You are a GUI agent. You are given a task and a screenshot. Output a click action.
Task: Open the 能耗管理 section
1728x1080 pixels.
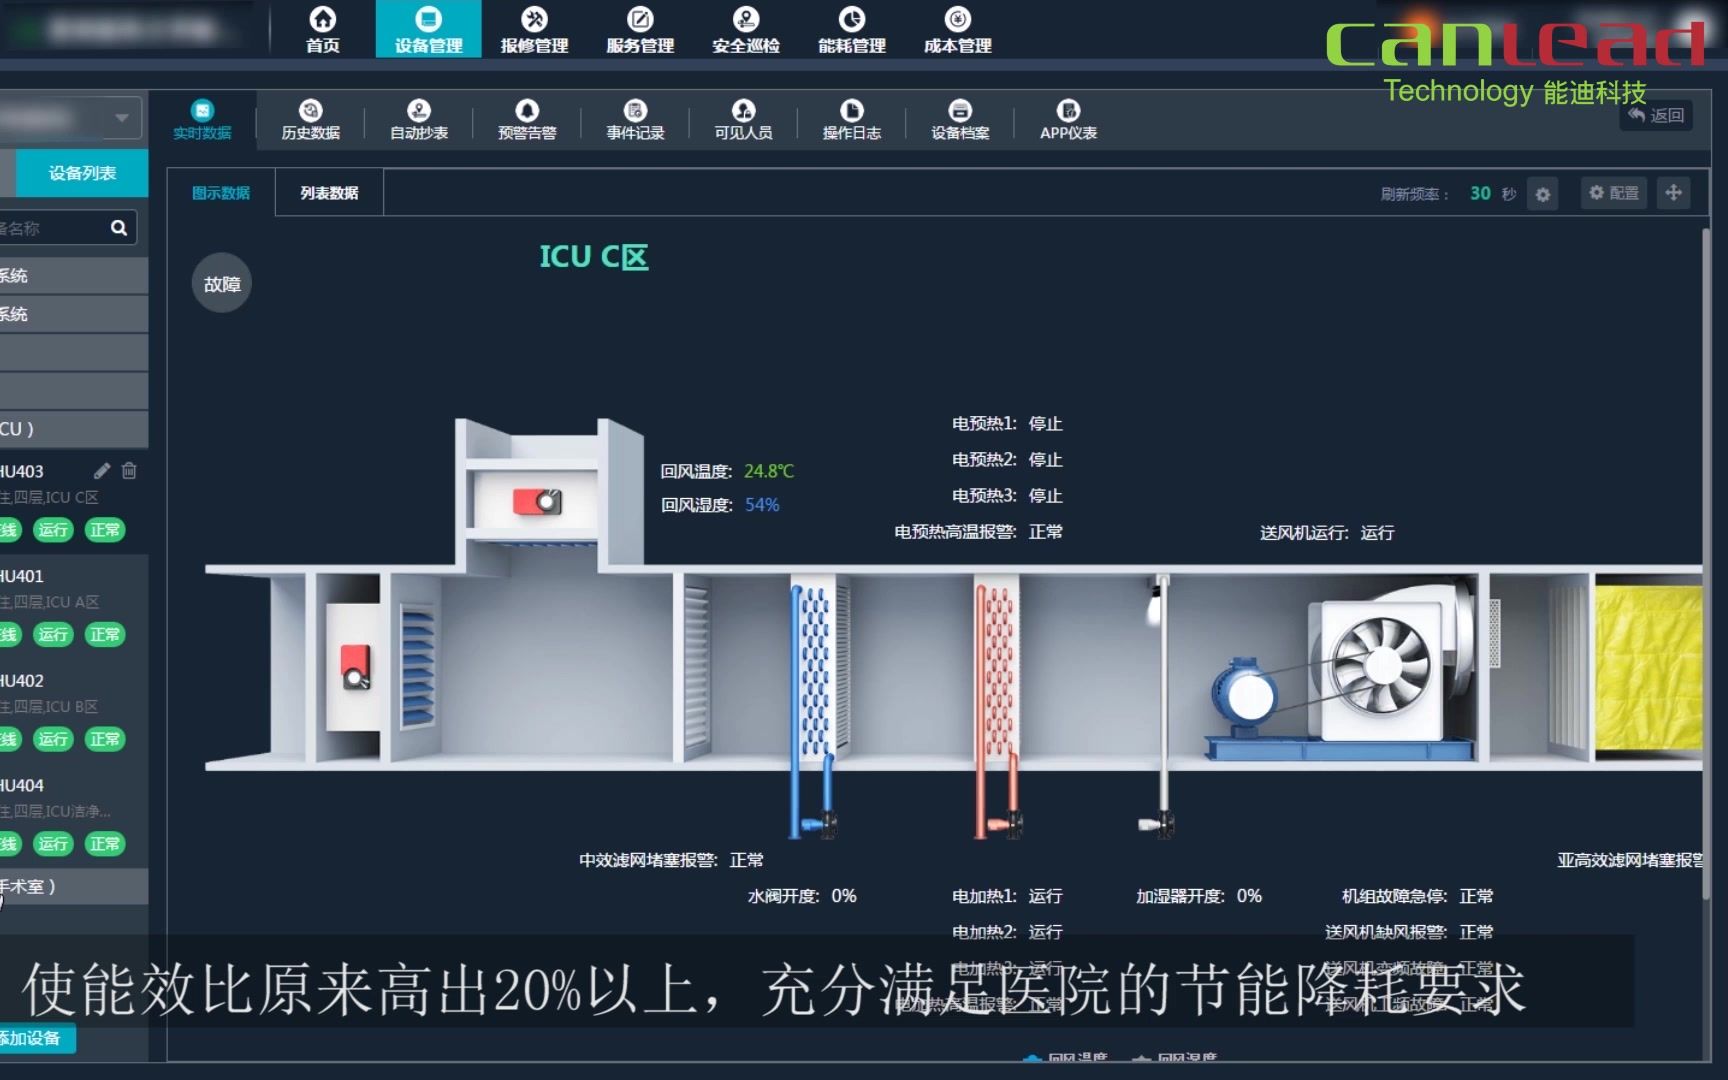click(x=852, y=30)
